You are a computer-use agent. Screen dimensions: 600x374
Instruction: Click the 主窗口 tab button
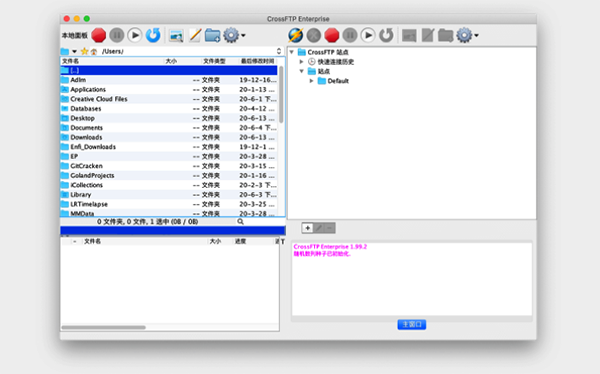pos(412,325)
